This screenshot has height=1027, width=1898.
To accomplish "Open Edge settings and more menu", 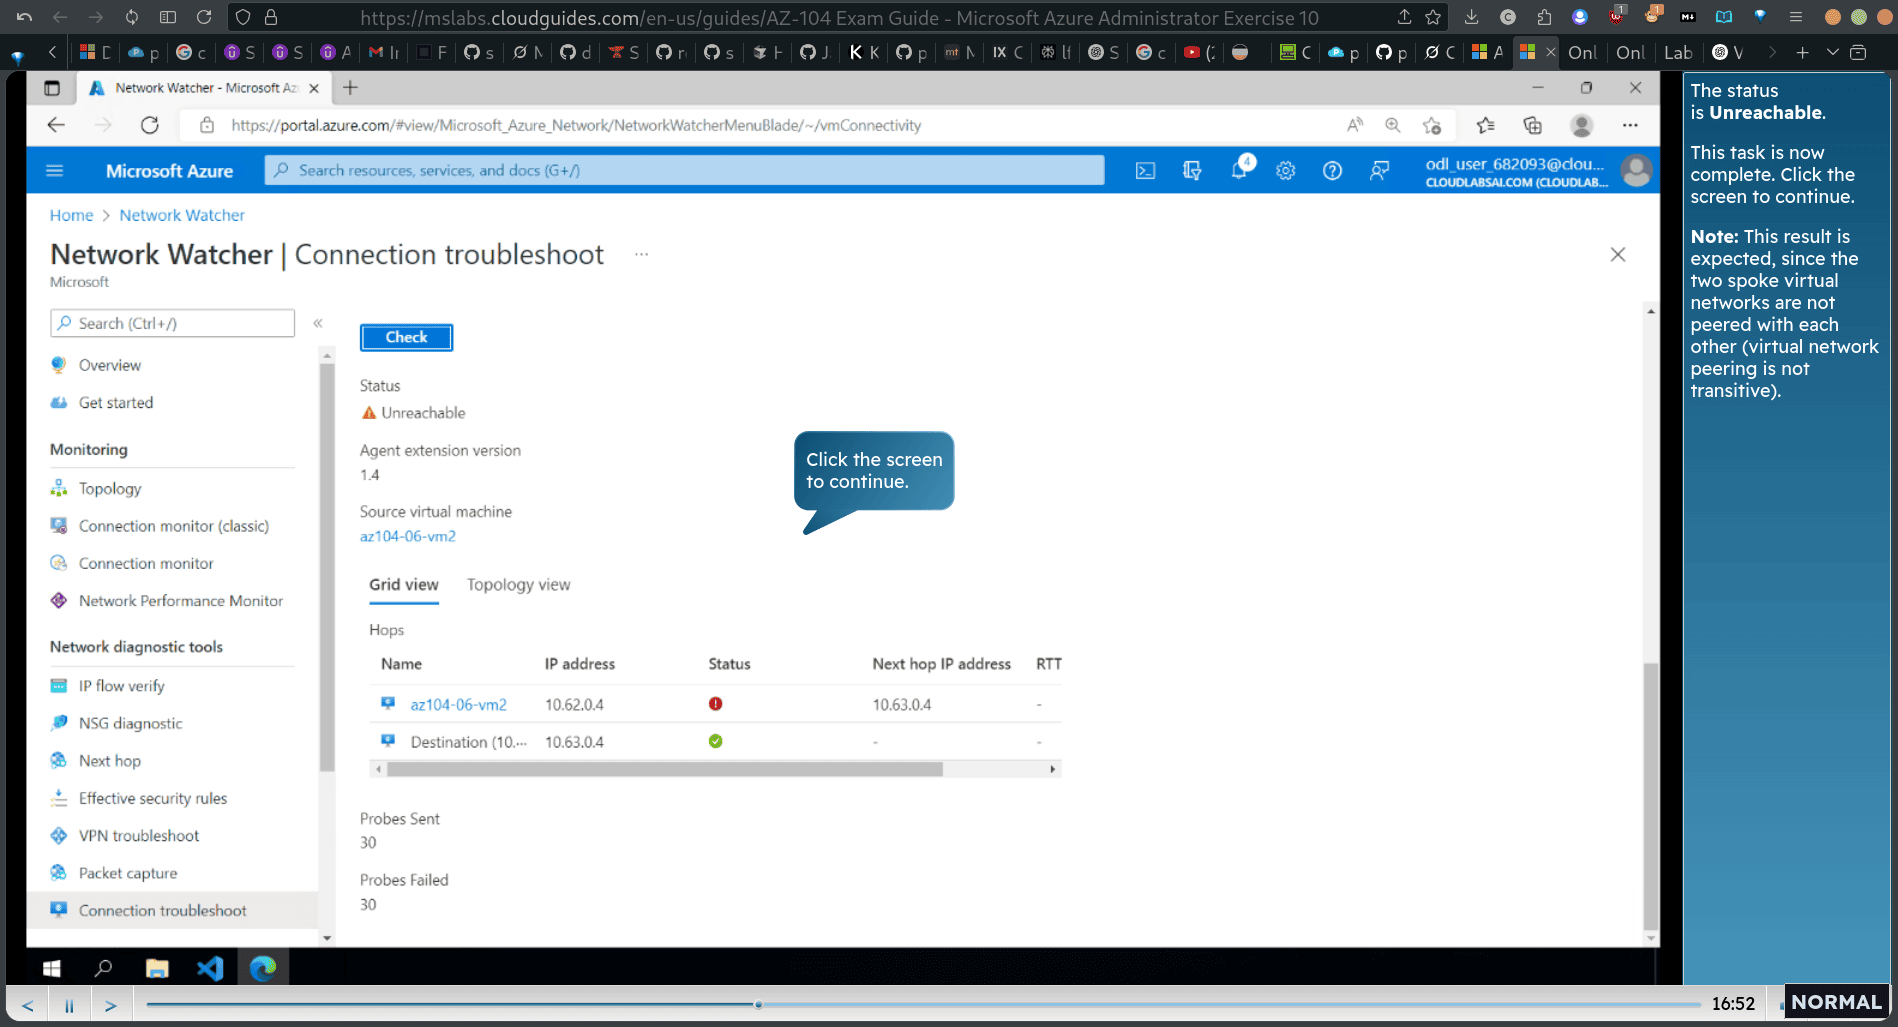I will pos(1630,125).
